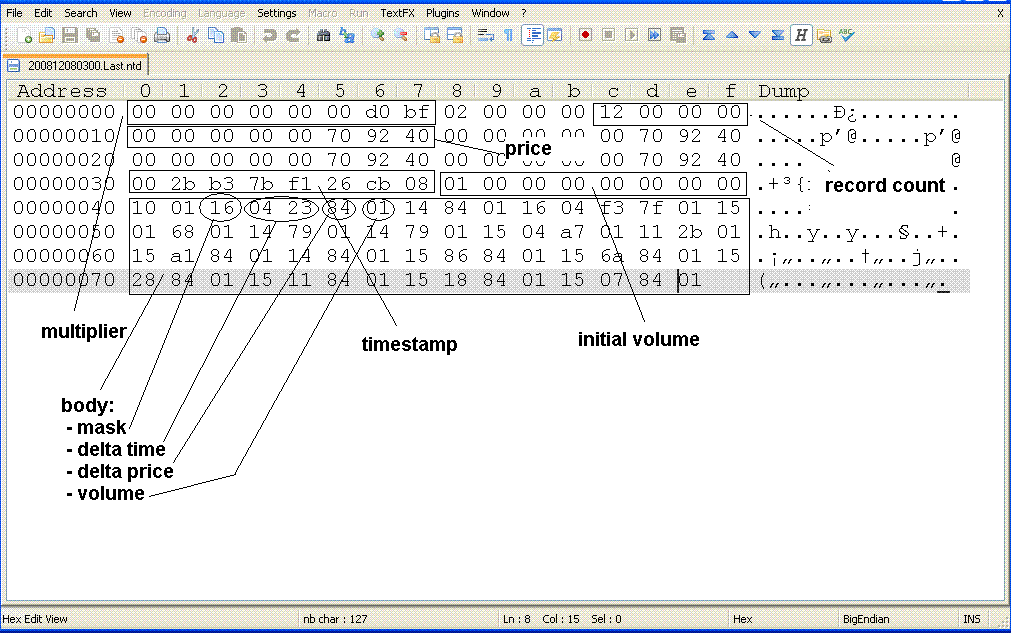Create a new file with New icon
Image resolution: width=1011 pixels, height=633 pixels.
[25, 35]
